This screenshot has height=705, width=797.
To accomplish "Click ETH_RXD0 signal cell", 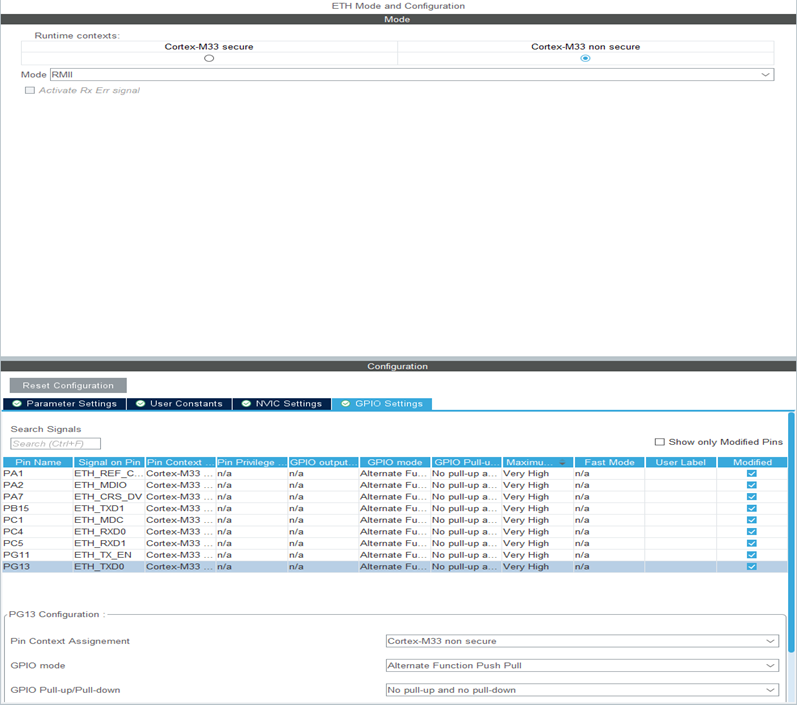I will pyautogui.click(x=109, y=532).
